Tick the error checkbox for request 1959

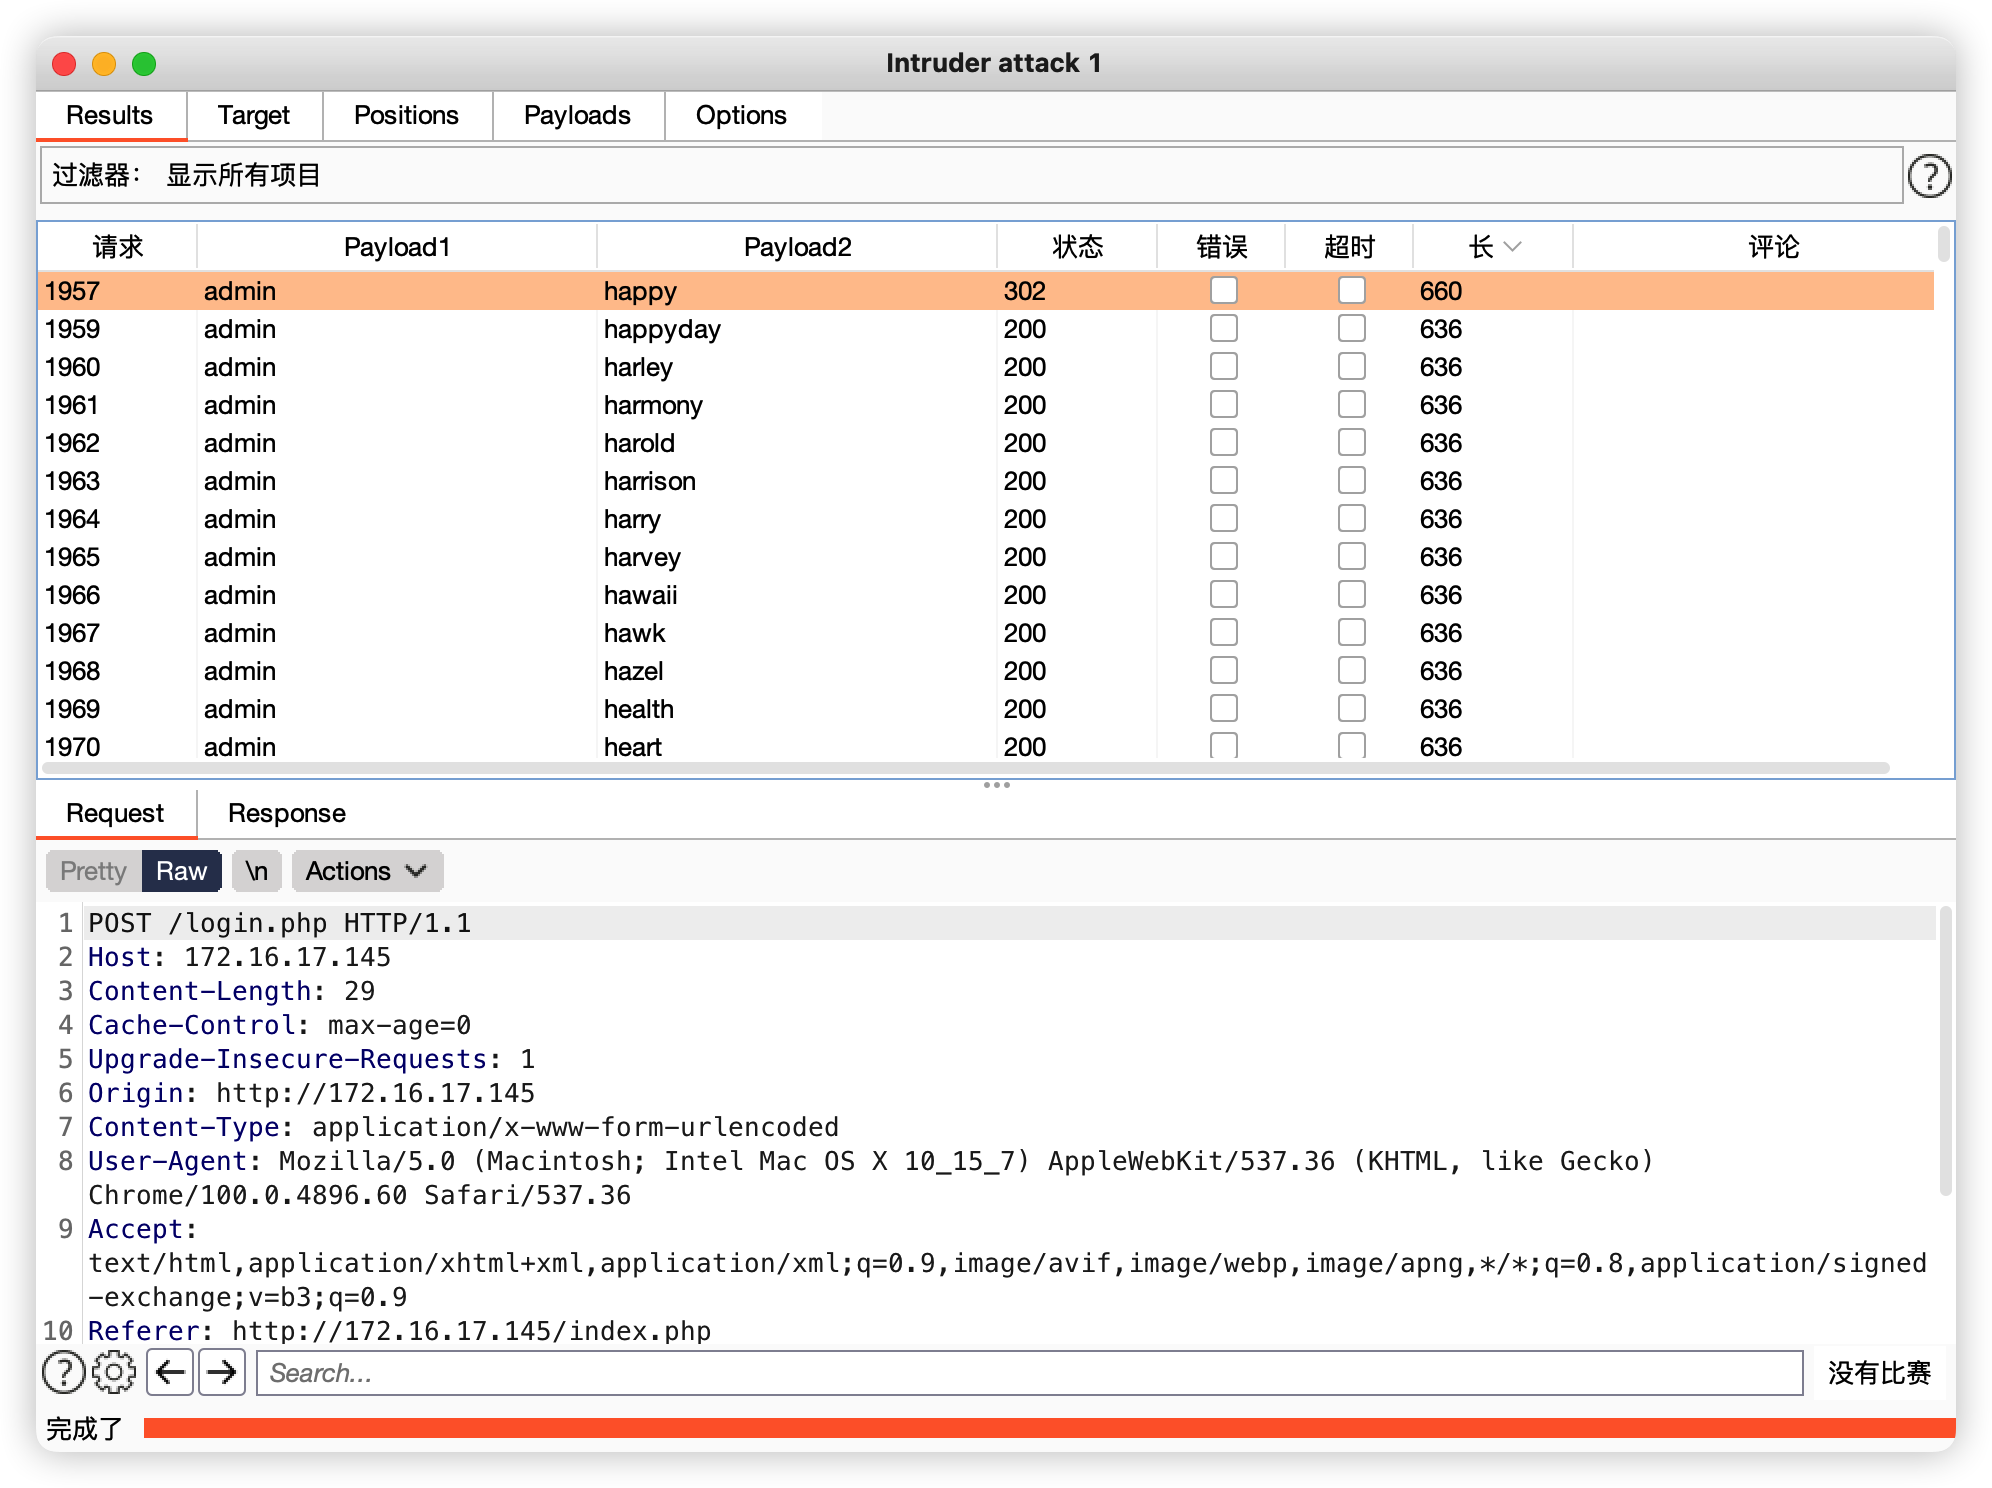pos(1223,329)
